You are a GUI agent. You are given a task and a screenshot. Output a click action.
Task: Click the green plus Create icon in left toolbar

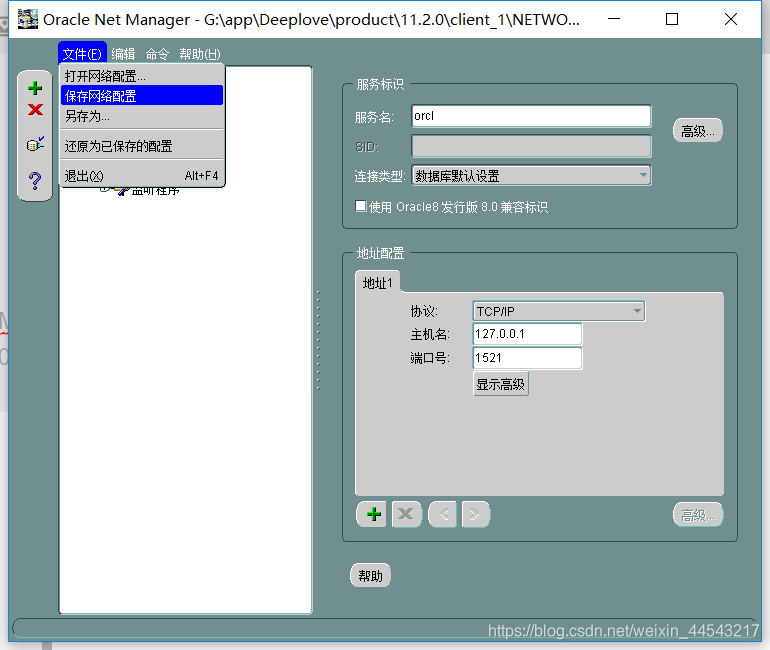(x=35, y=88)
